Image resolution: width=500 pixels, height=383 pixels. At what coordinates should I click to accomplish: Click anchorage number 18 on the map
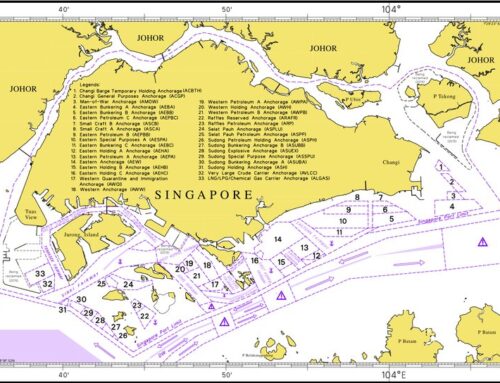coord(207,265)
